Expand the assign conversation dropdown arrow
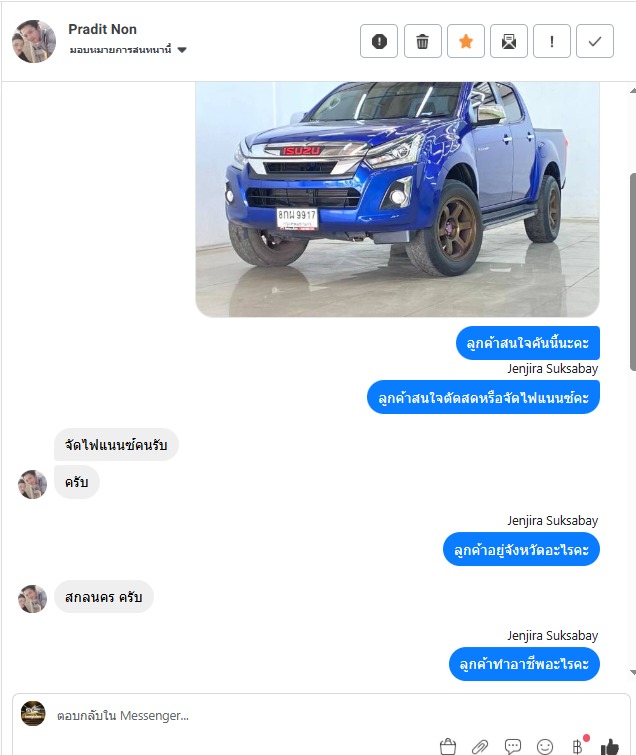This screenshot has height=755, width=636. pos(182,50)
